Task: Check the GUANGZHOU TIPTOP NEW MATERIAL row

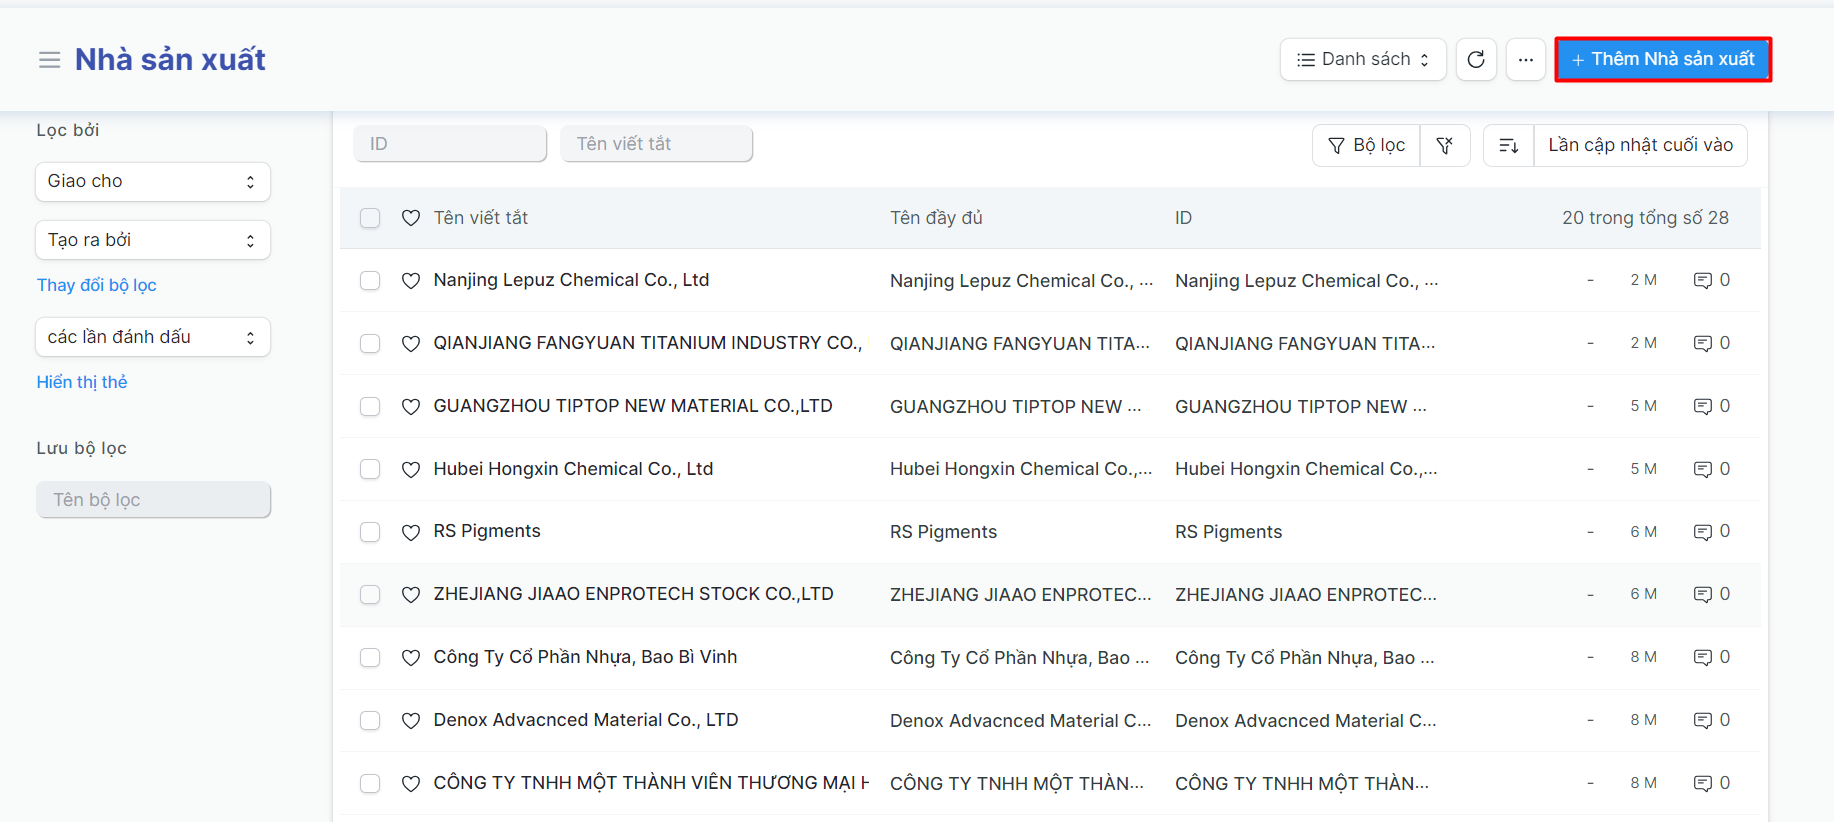Action: tap(370, 407)
